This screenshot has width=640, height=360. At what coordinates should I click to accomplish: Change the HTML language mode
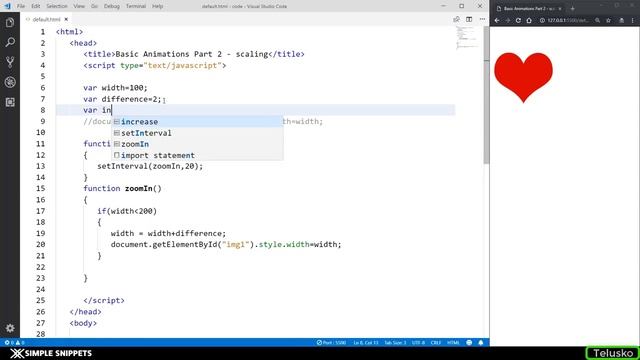pyautogui.click(x=453, y=342)
